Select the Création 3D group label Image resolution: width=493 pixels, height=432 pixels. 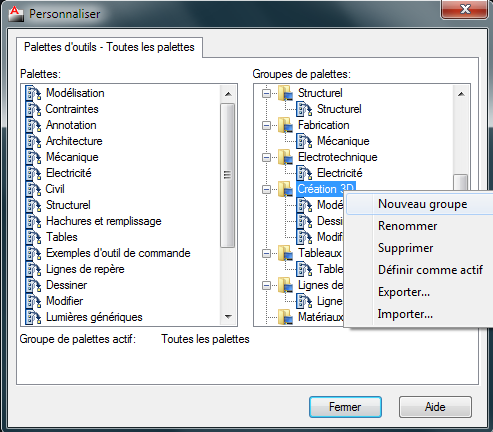[326, 189]
